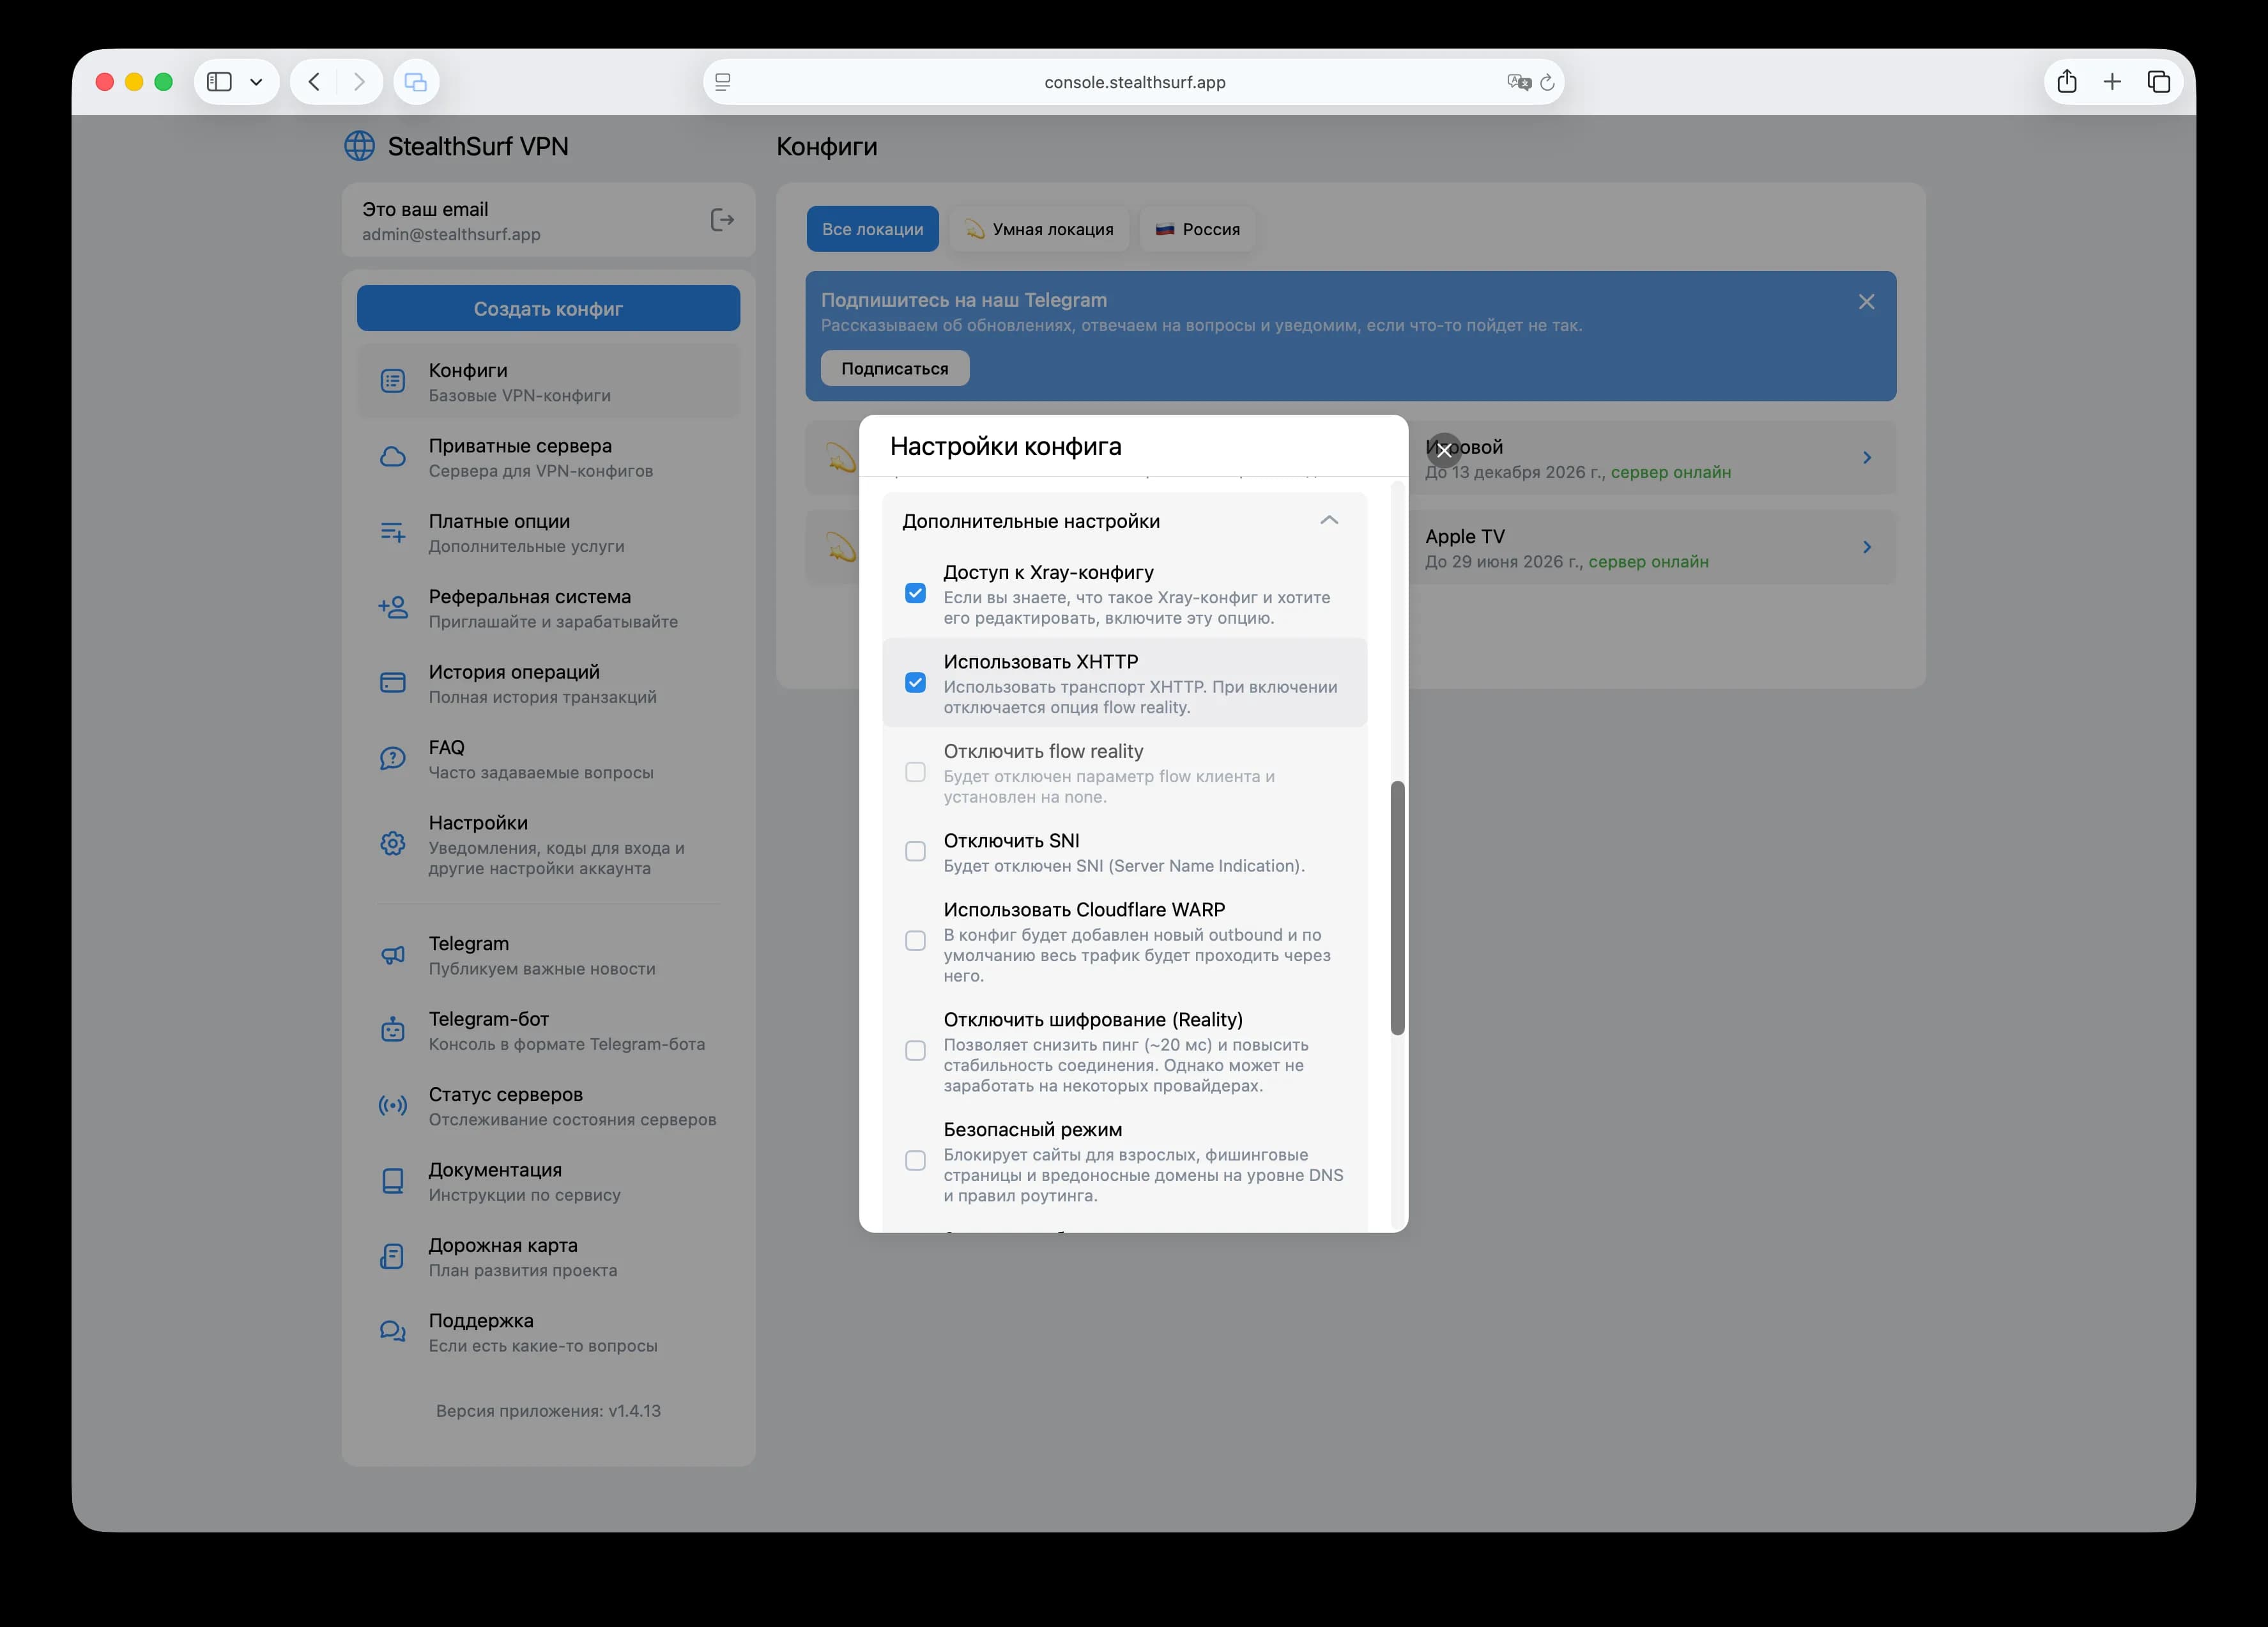Check Использовать Cloudflare WARP option

[915, 941]
